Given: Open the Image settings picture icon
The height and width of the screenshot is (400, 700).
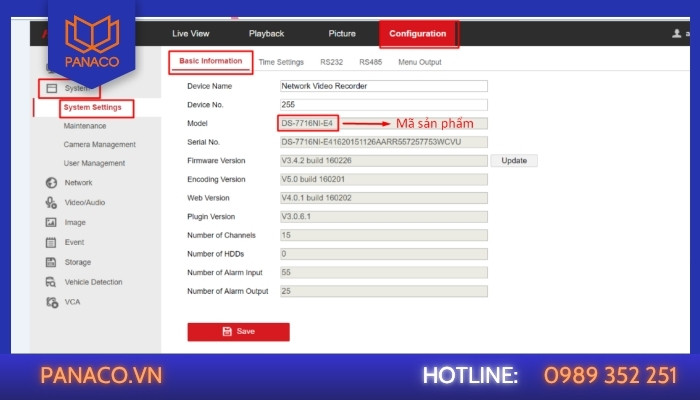Looking at the screenshot, I should point(51,222).
